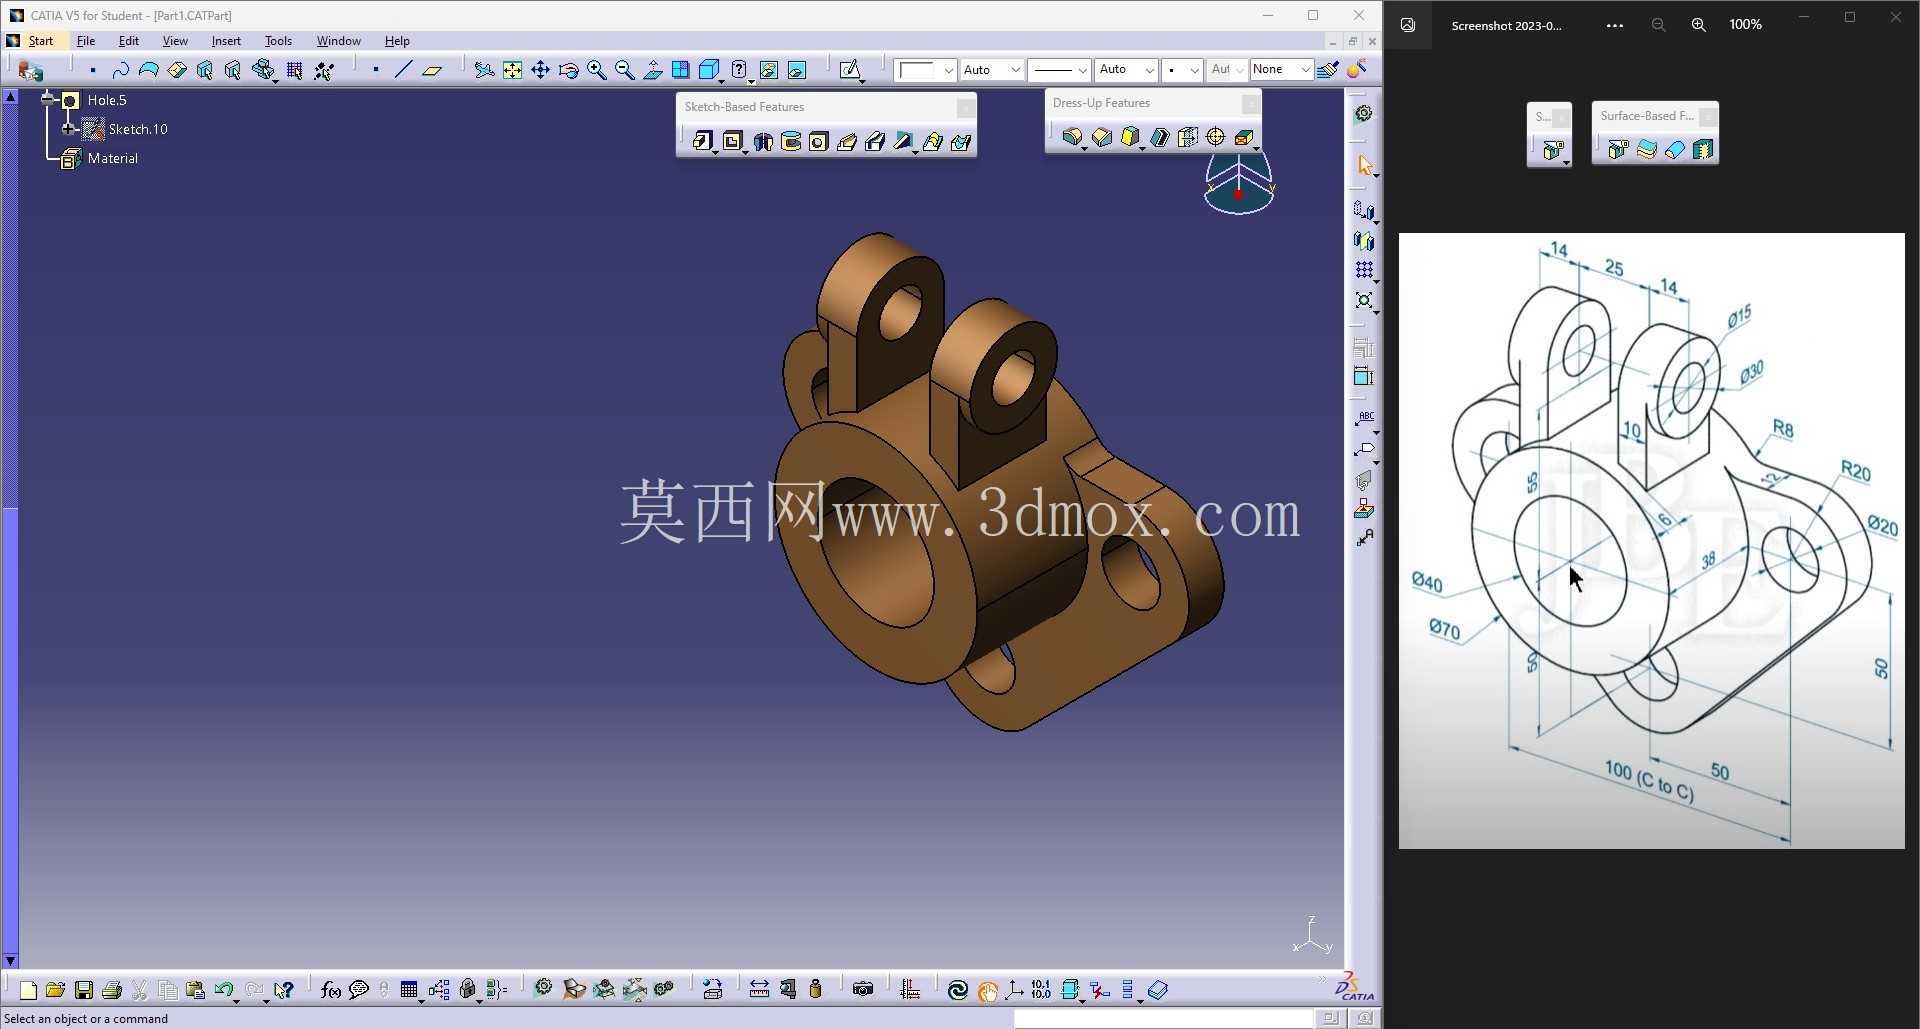
Task: Click the Split tool in Surface-Based Features
Action: pos(1617,150)
